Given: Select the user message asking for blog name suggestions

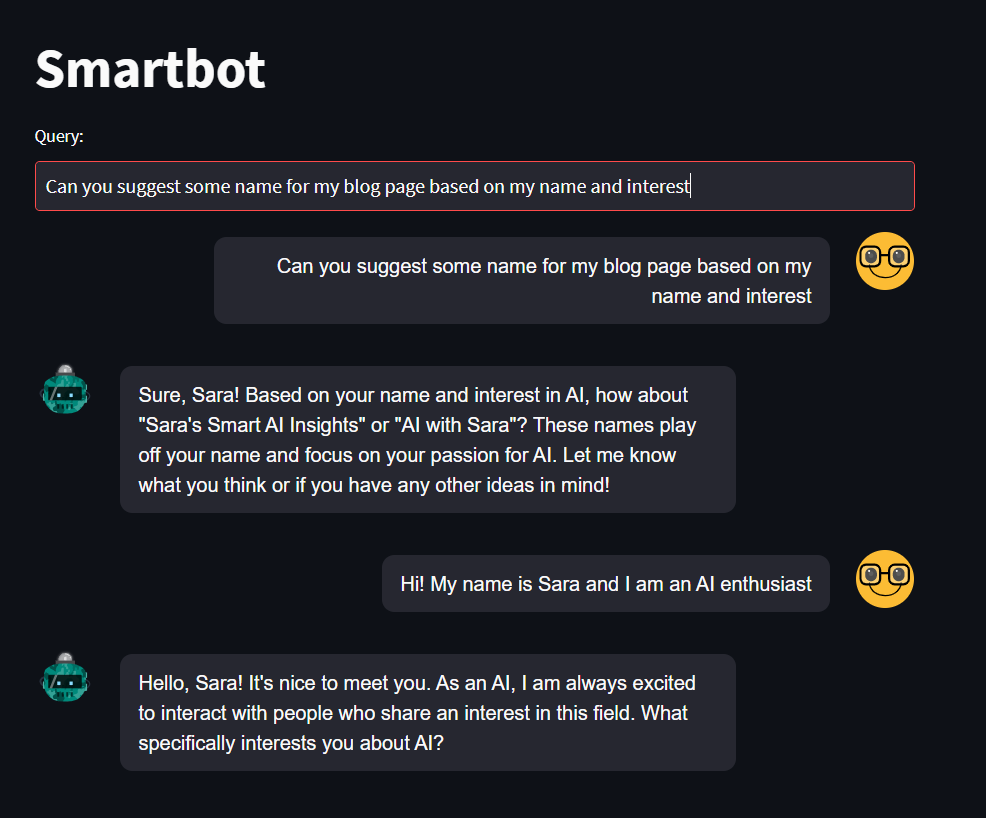Looking at the screenshot, I should pyautogui.click(x=521, y=280).
